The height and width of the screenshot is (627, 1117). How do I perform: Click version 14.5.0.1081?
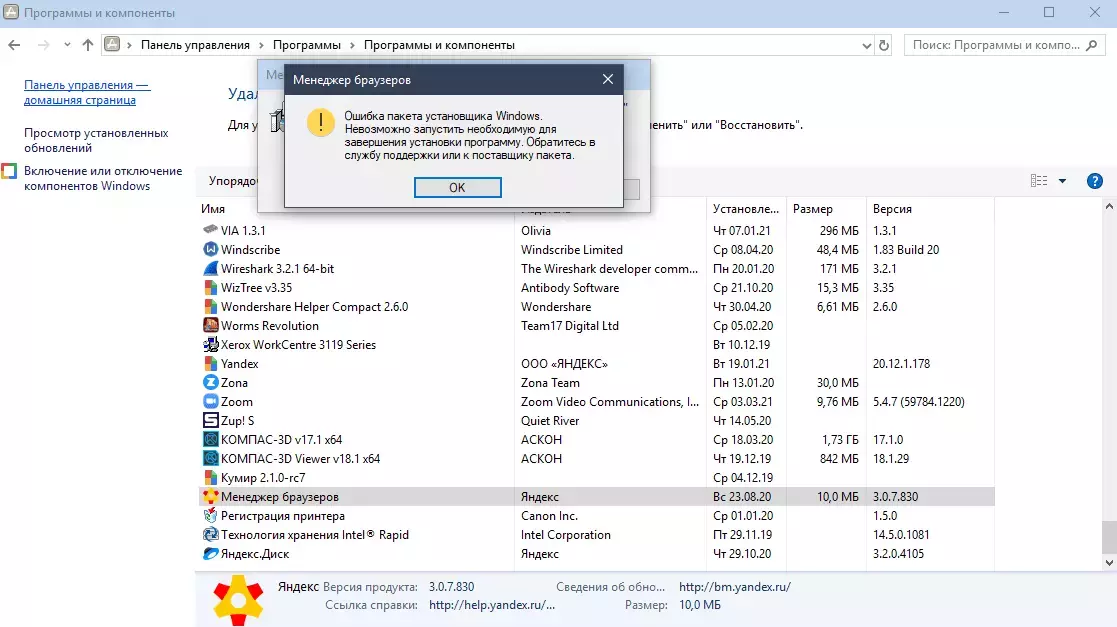901,534
